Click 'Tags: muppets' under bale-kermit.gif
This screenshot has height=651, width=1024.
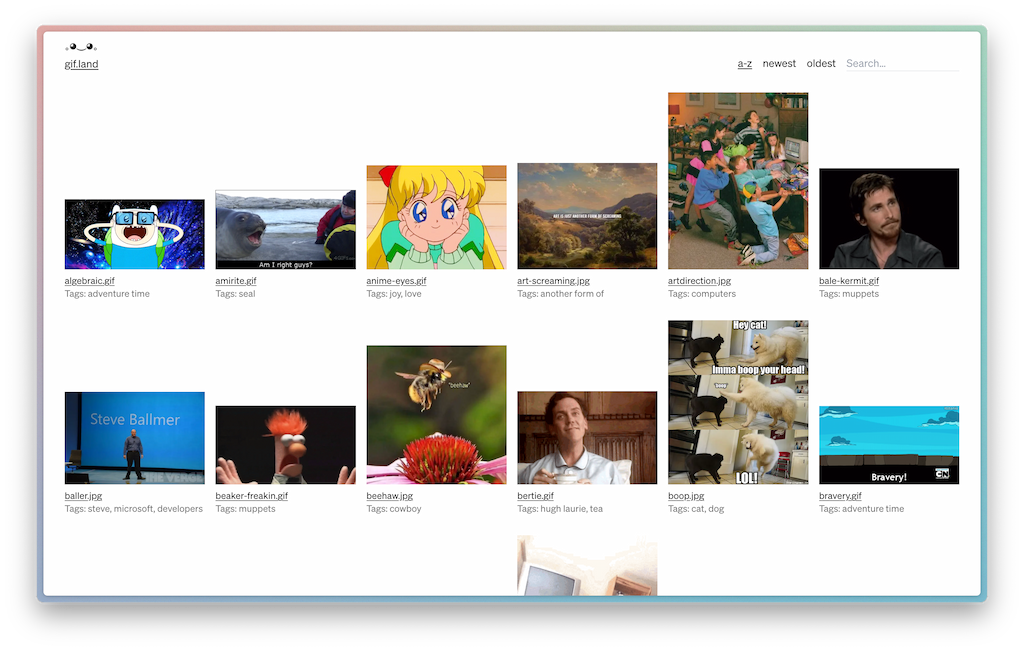click(x=849, y=294)
